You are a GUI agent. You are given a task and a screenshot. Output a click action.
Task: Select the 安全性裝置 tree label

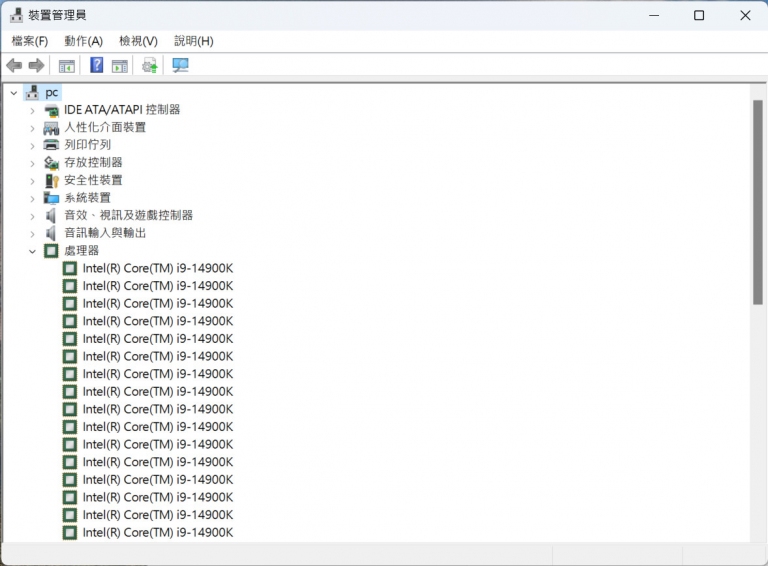pyautogui.click(x=93, y=180)
